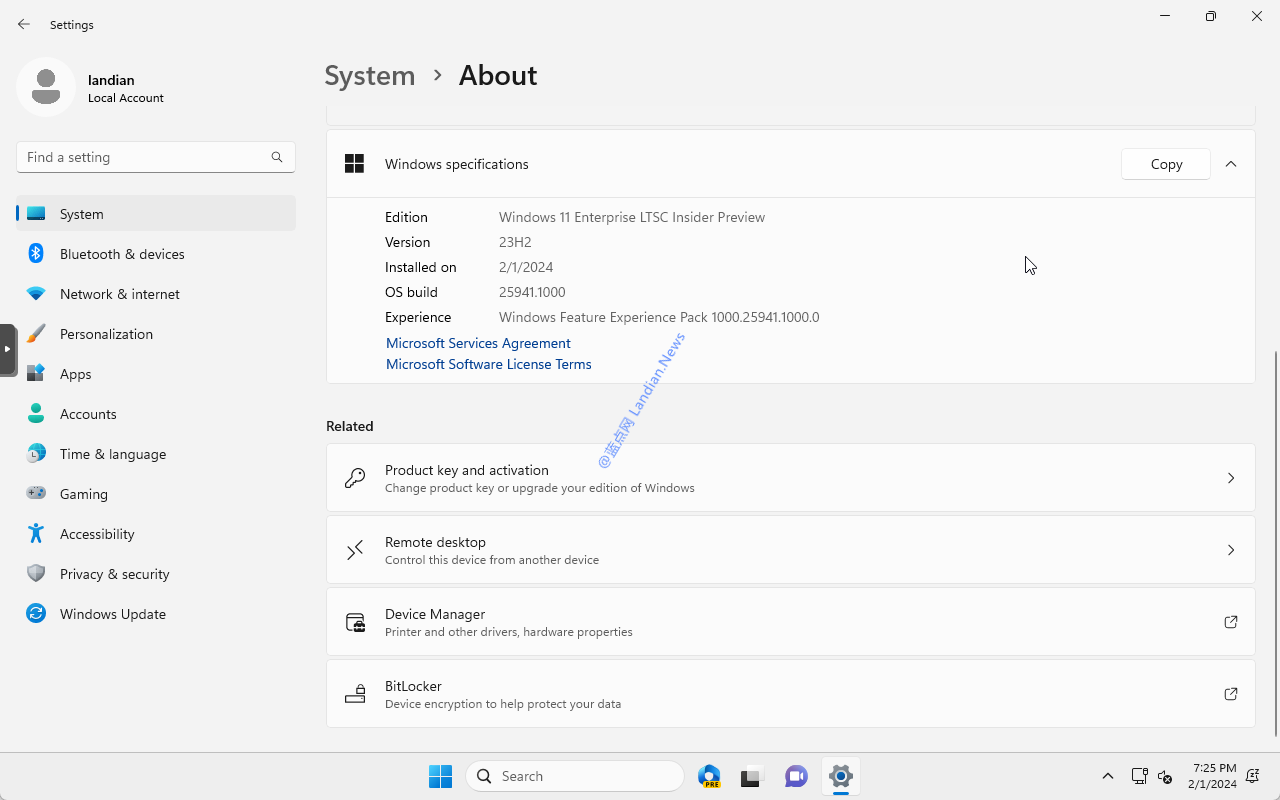Select Windows Update in the sidebar
This screenshot has height=800, width=1280.
coord(156,614)
